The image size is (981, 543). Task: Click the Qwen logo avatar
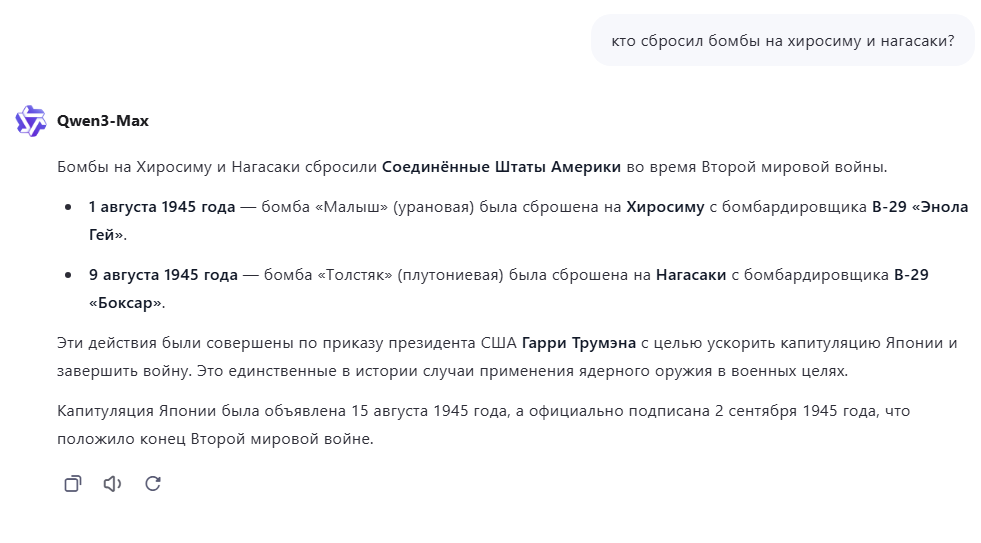[30, 120]
